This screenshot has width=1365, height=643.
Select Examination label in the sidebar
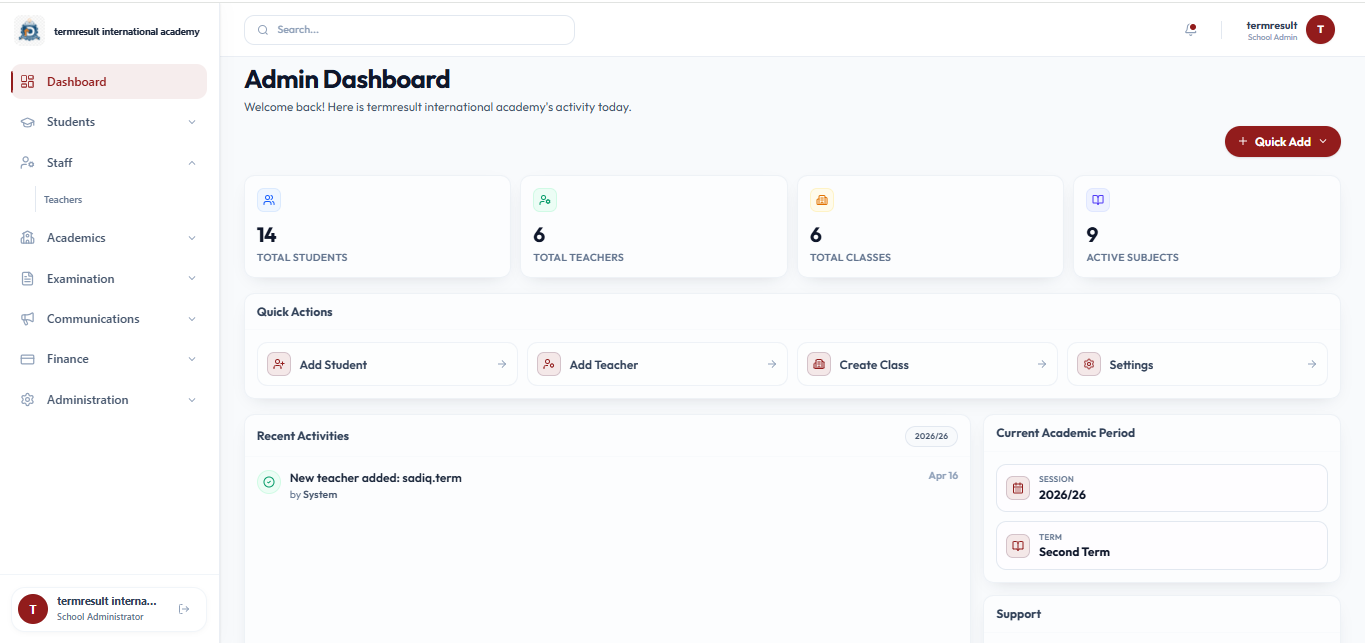click(81, 279)
